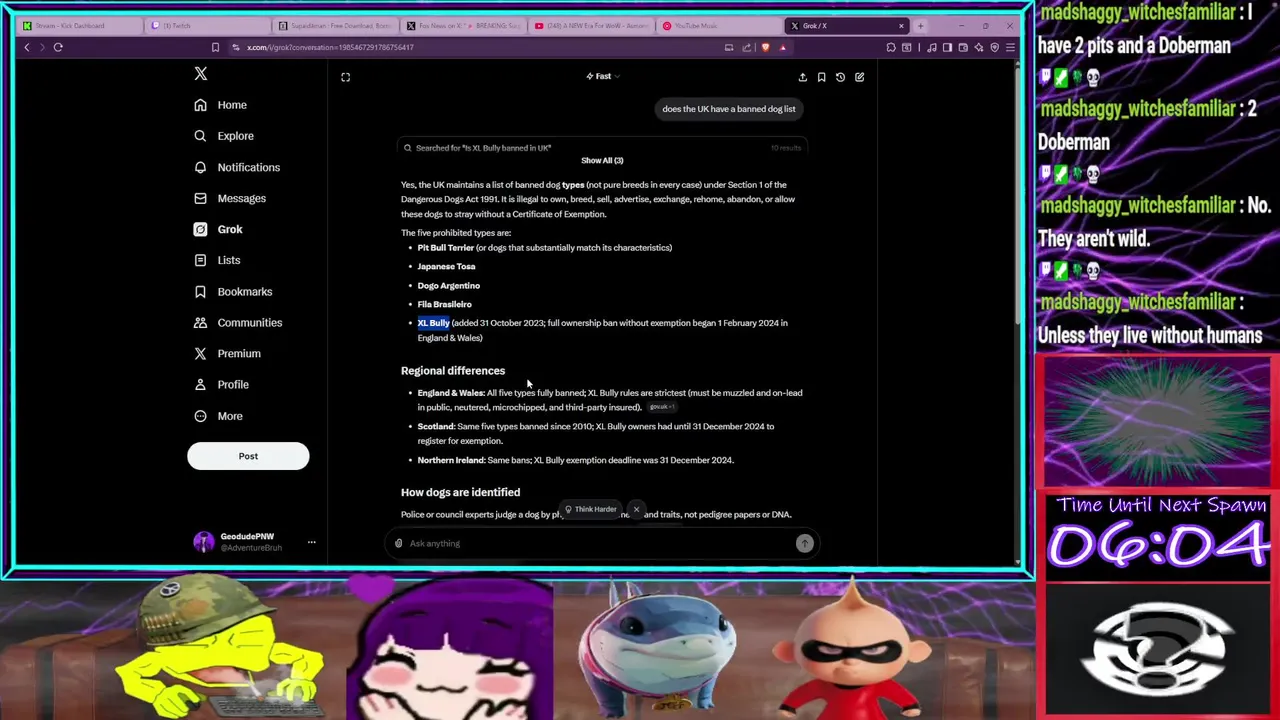This screenshot has width=1280, height=720.
Task: Click Show All (3) search results
Action: 602,160
